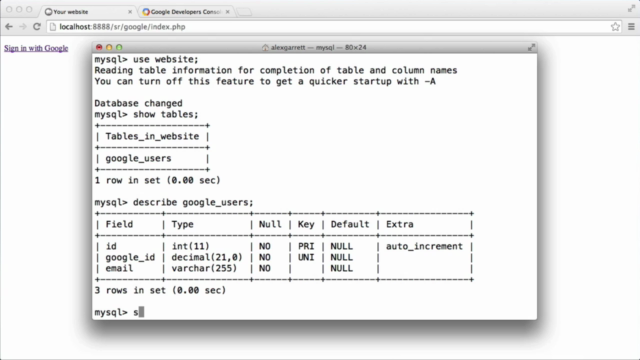Close the Your website tab

[130, 12]
